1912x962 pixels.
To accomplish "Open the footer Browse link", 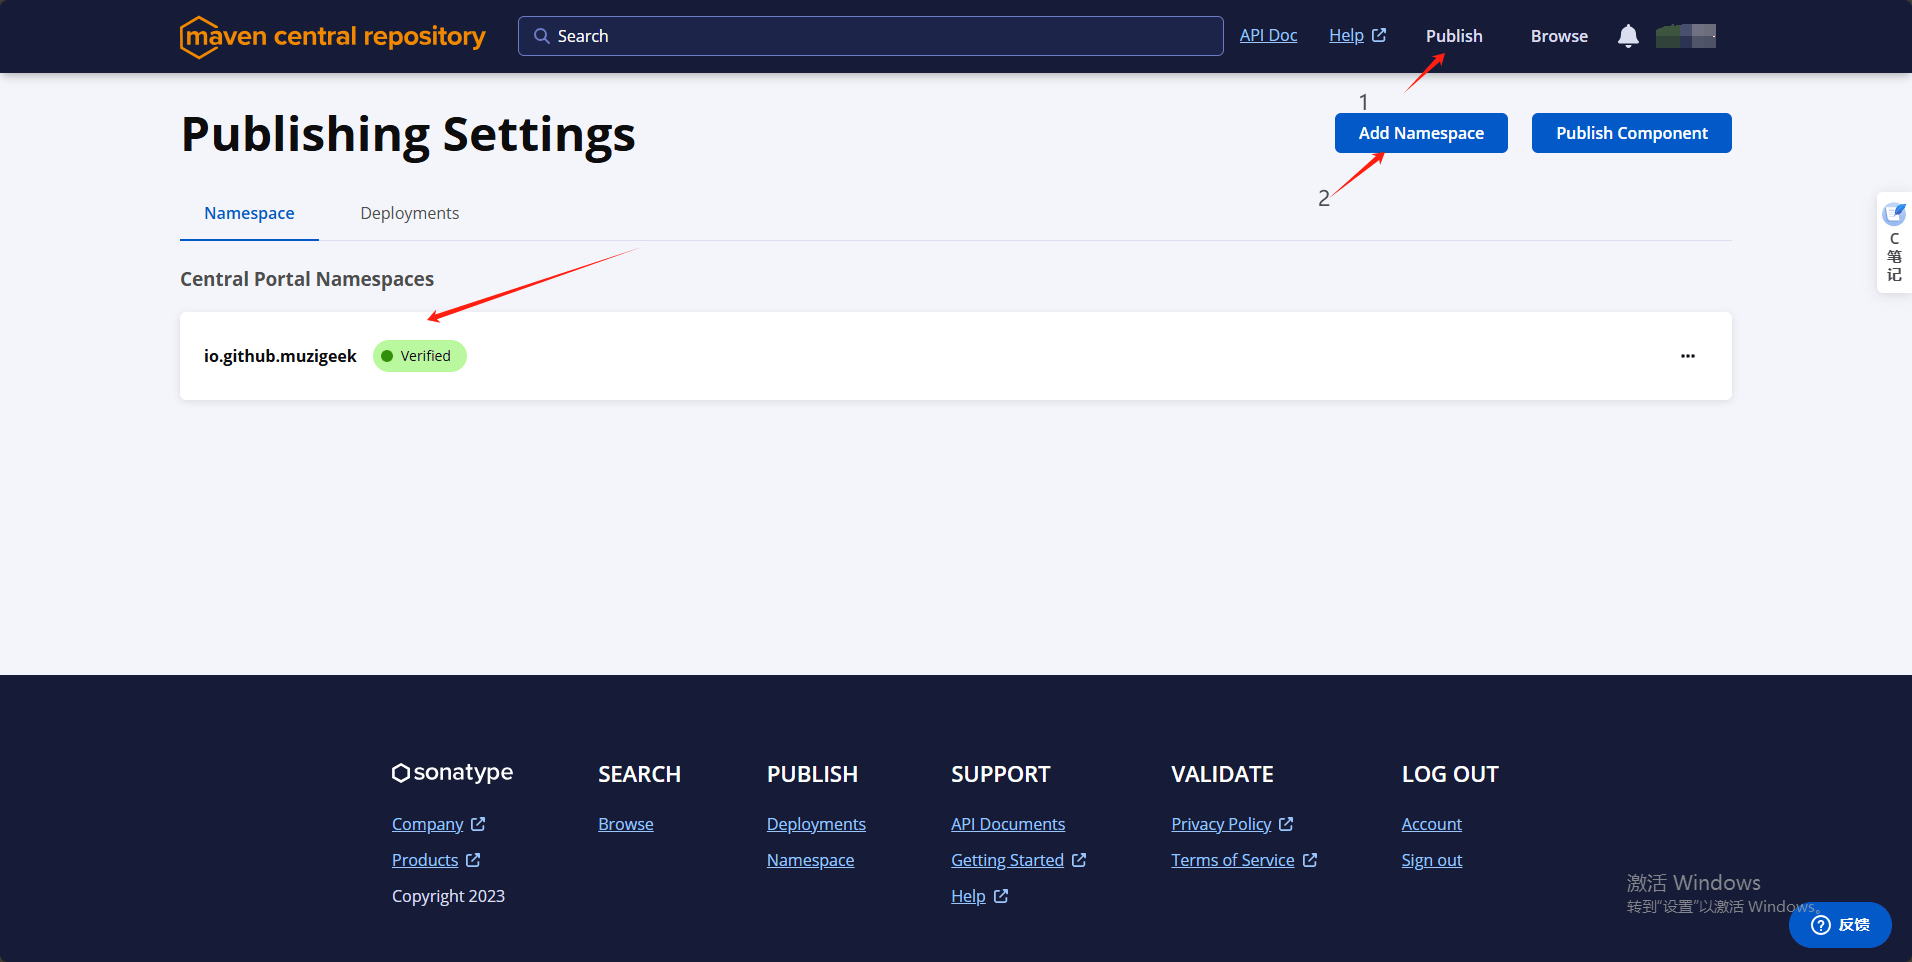I will (626, 824).
